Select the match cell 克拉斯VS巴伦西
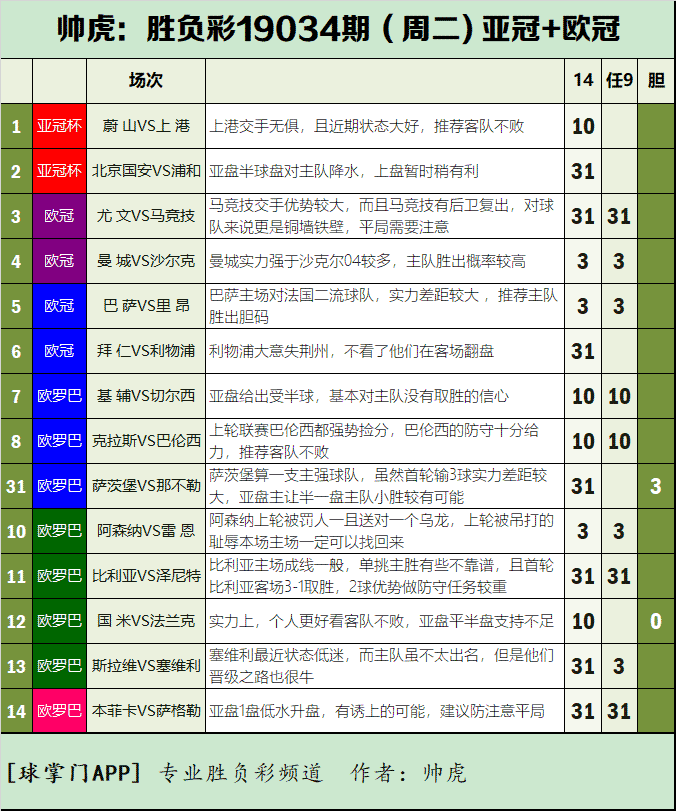The image size is (676, 811). [x=146, y=441]
